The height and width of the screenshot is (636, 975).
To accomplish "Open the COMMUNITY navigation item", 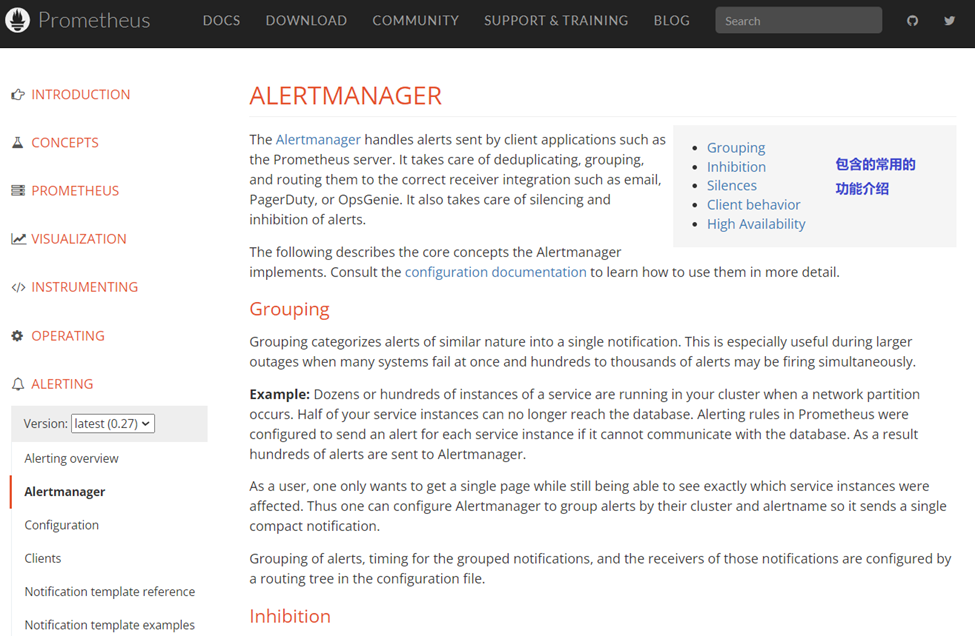I will point(415,21).
